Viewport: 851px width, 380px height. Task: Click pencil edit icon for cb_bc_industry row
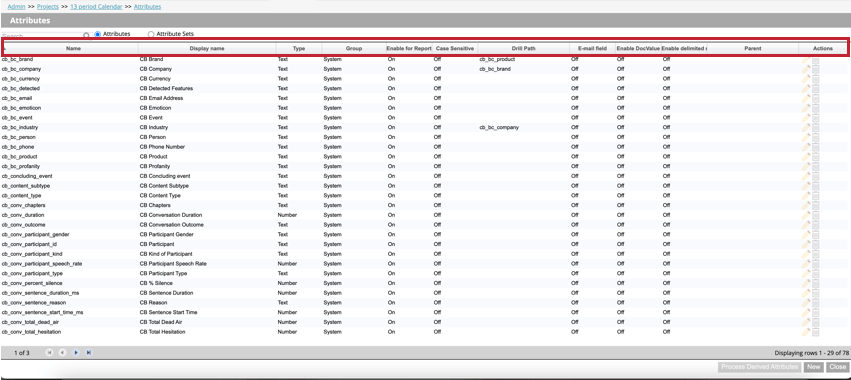(806, 128)
